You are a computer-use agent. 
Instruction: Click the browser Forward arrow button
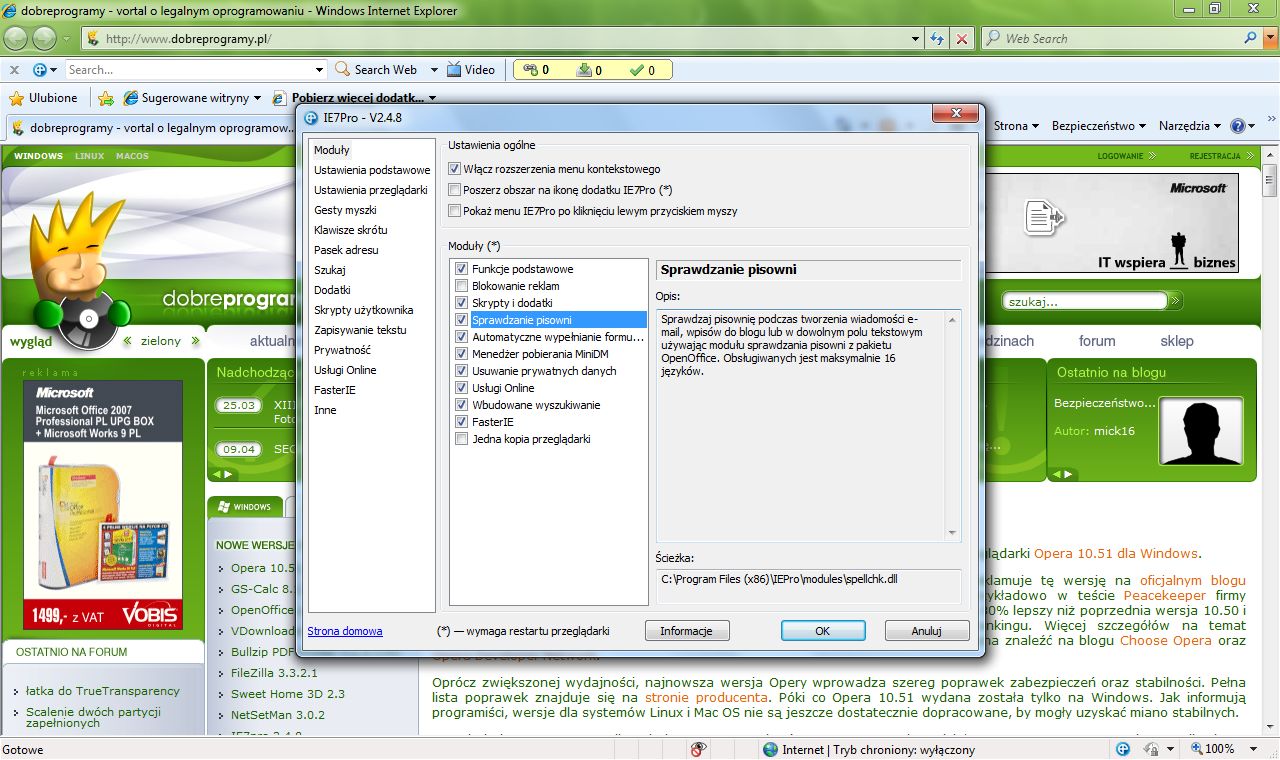tap(45, 38)
